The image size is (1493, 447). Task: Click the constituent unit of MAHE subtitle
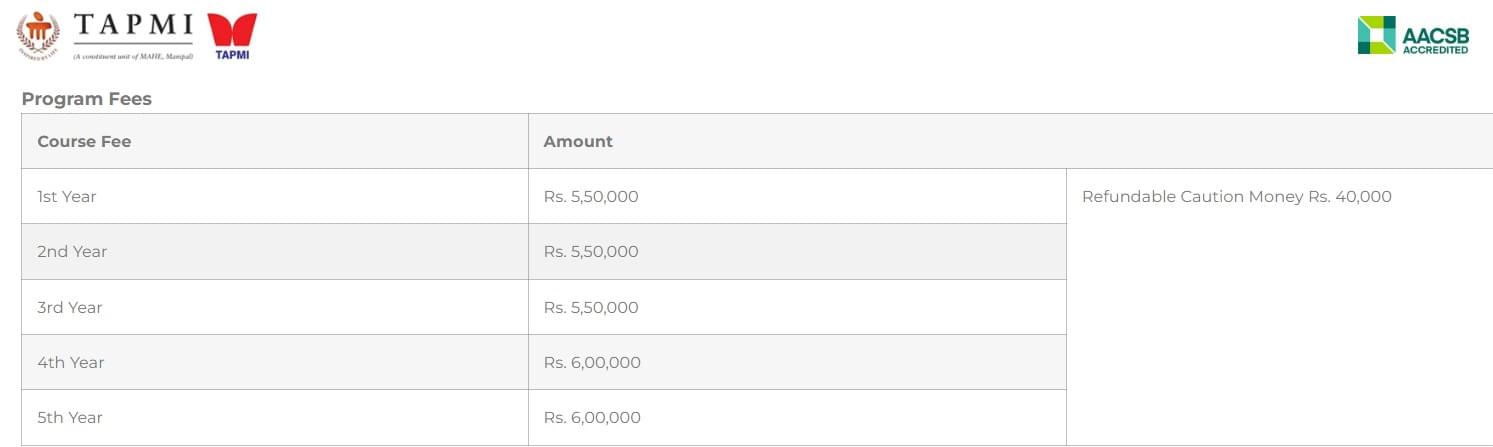(133, 57)
